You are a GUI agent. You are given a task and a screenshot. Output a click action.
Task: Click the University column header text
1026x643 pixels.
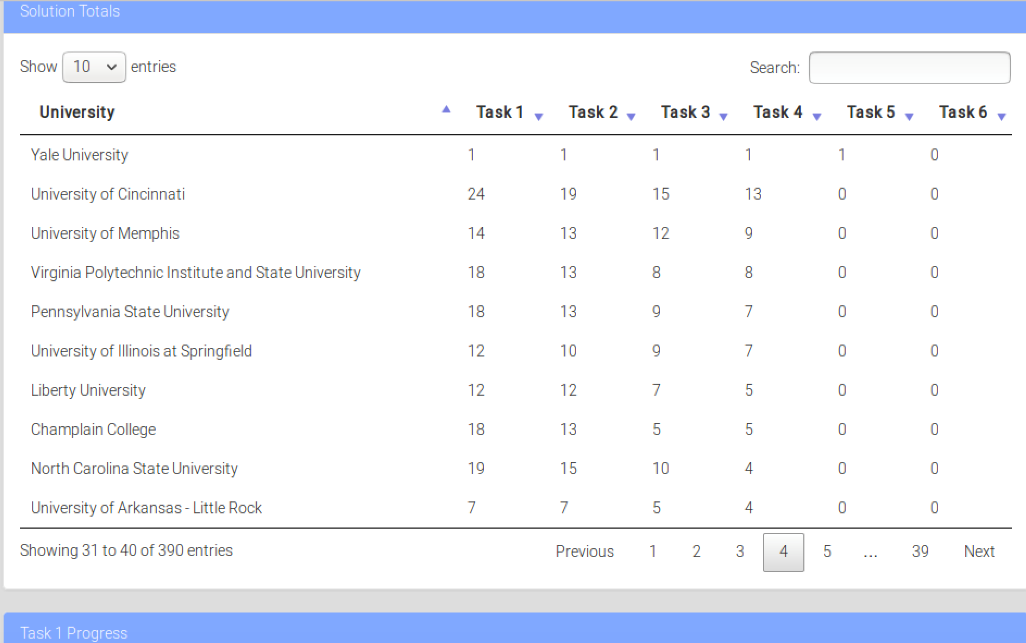pyautogui.click(x=77, y=112)
